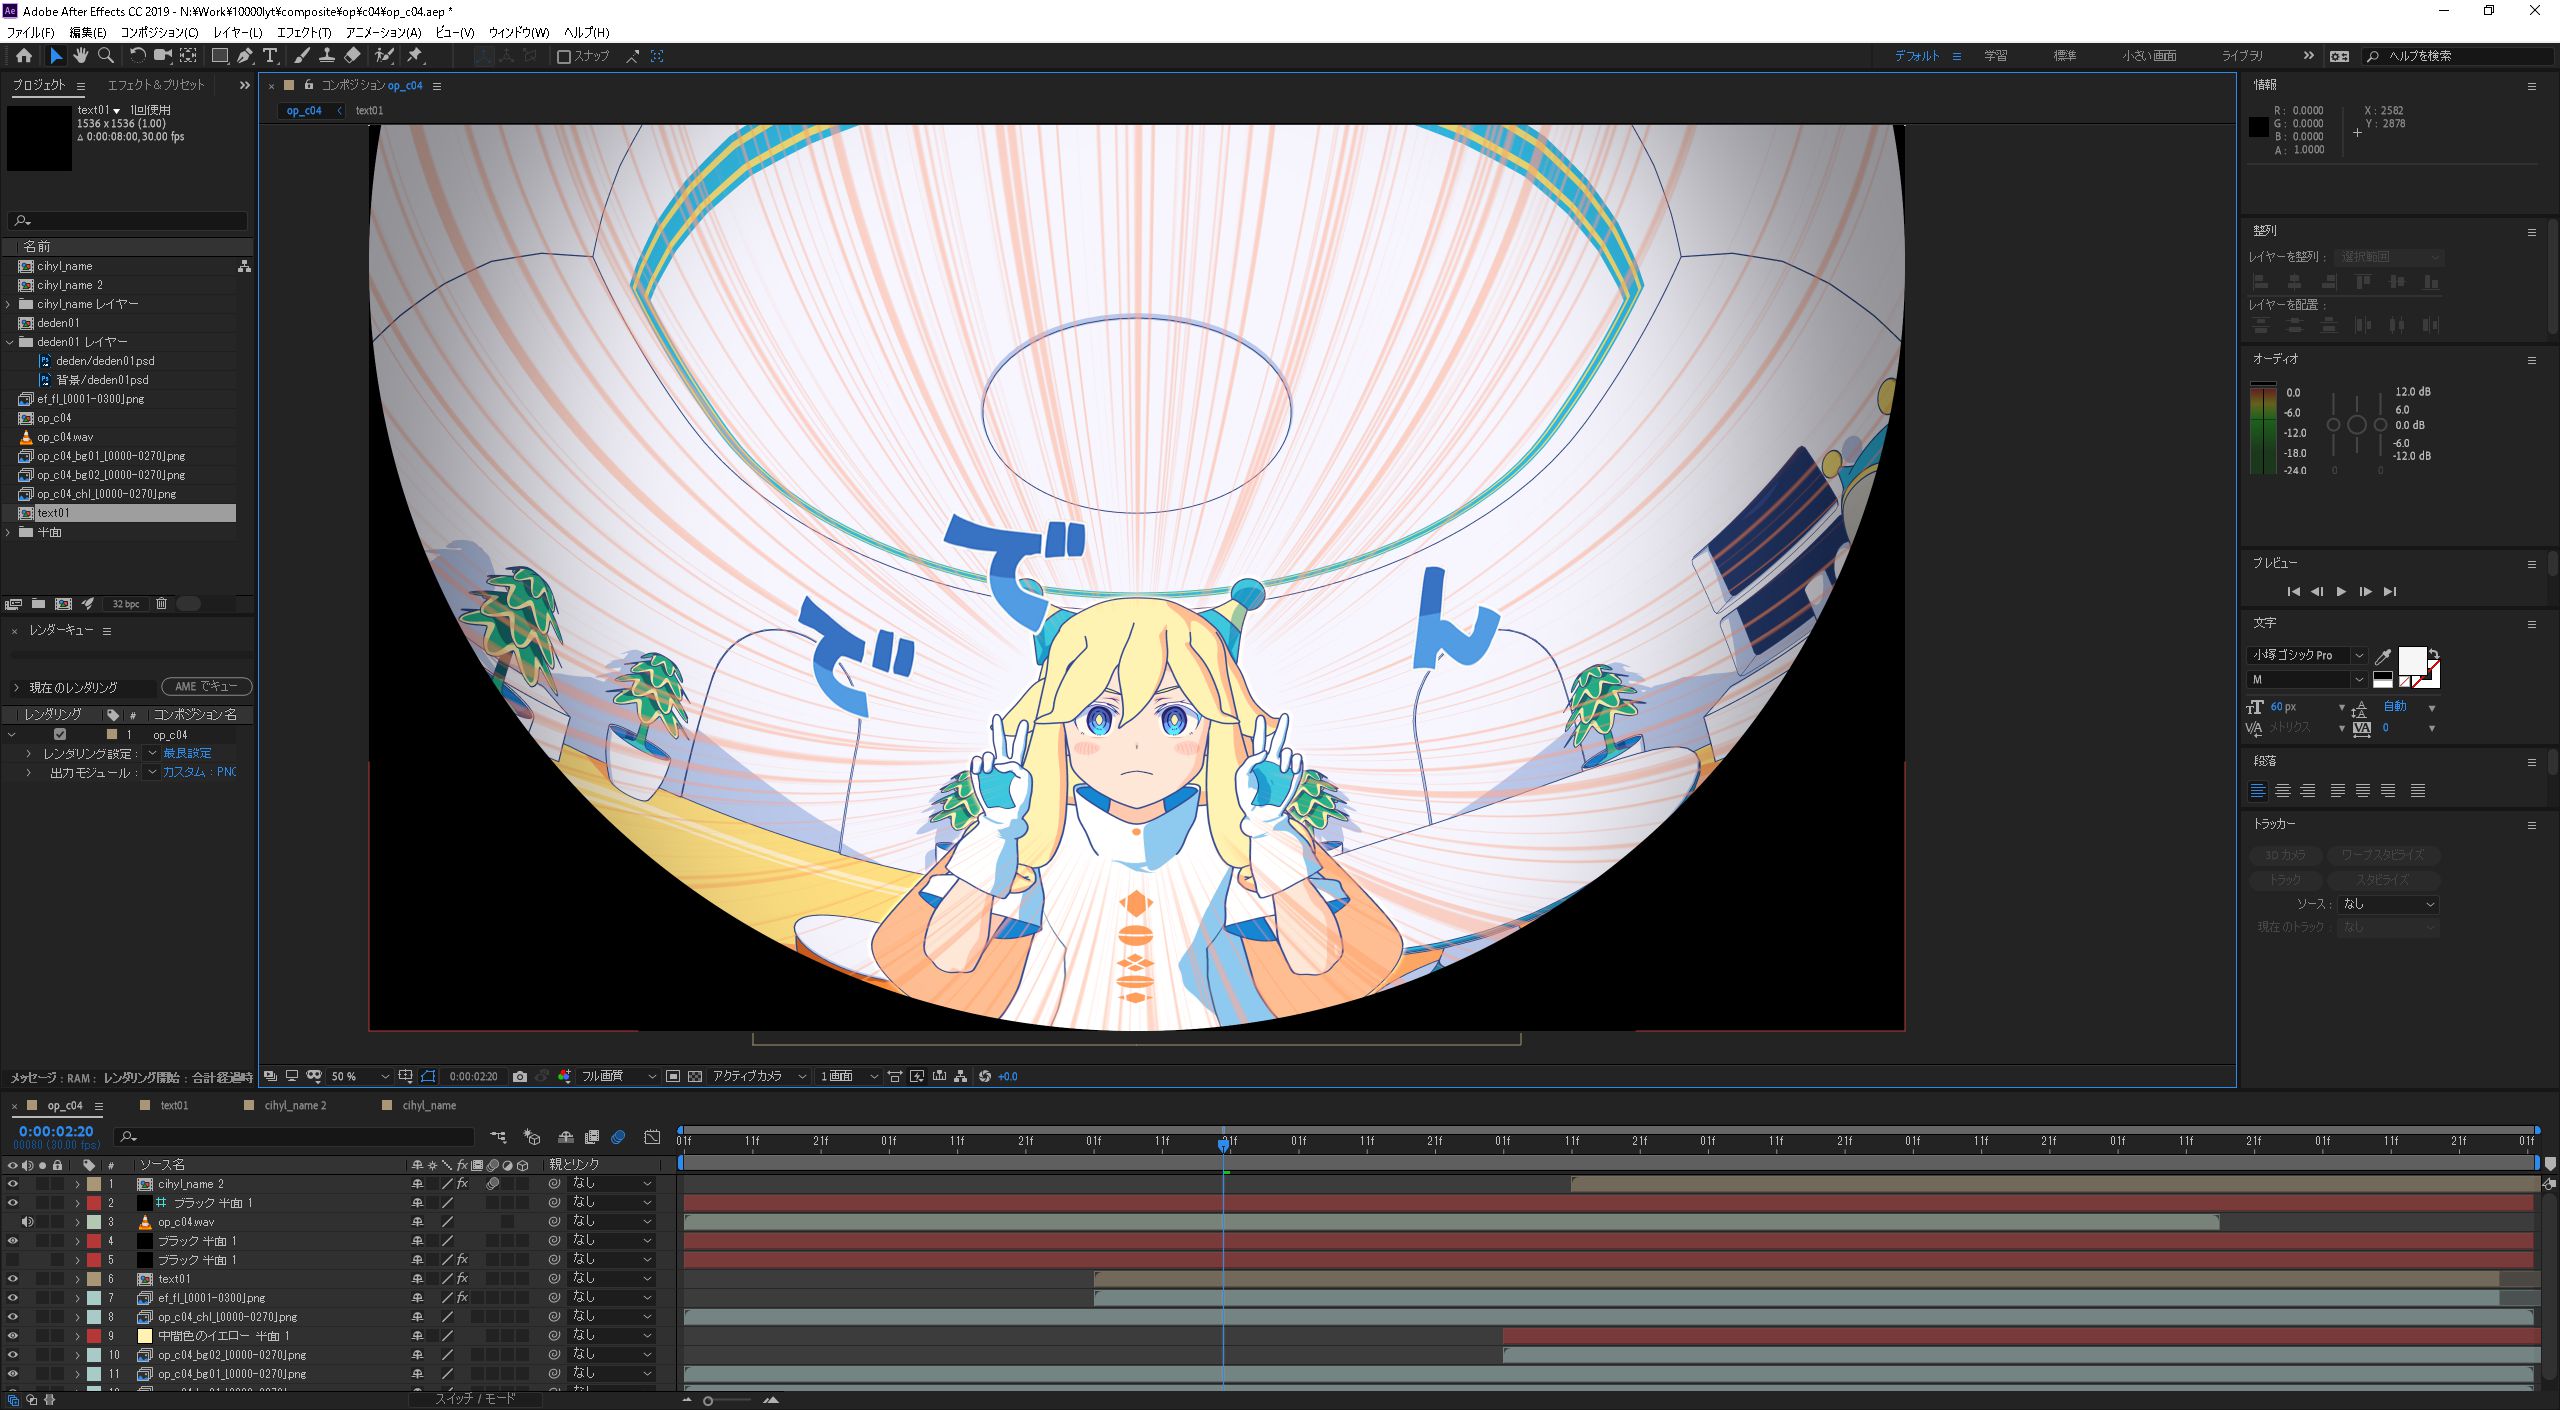The image size is (2560, 1410).
Task: Click the audio level center slider knob
Action: [x=2357, y=425]
